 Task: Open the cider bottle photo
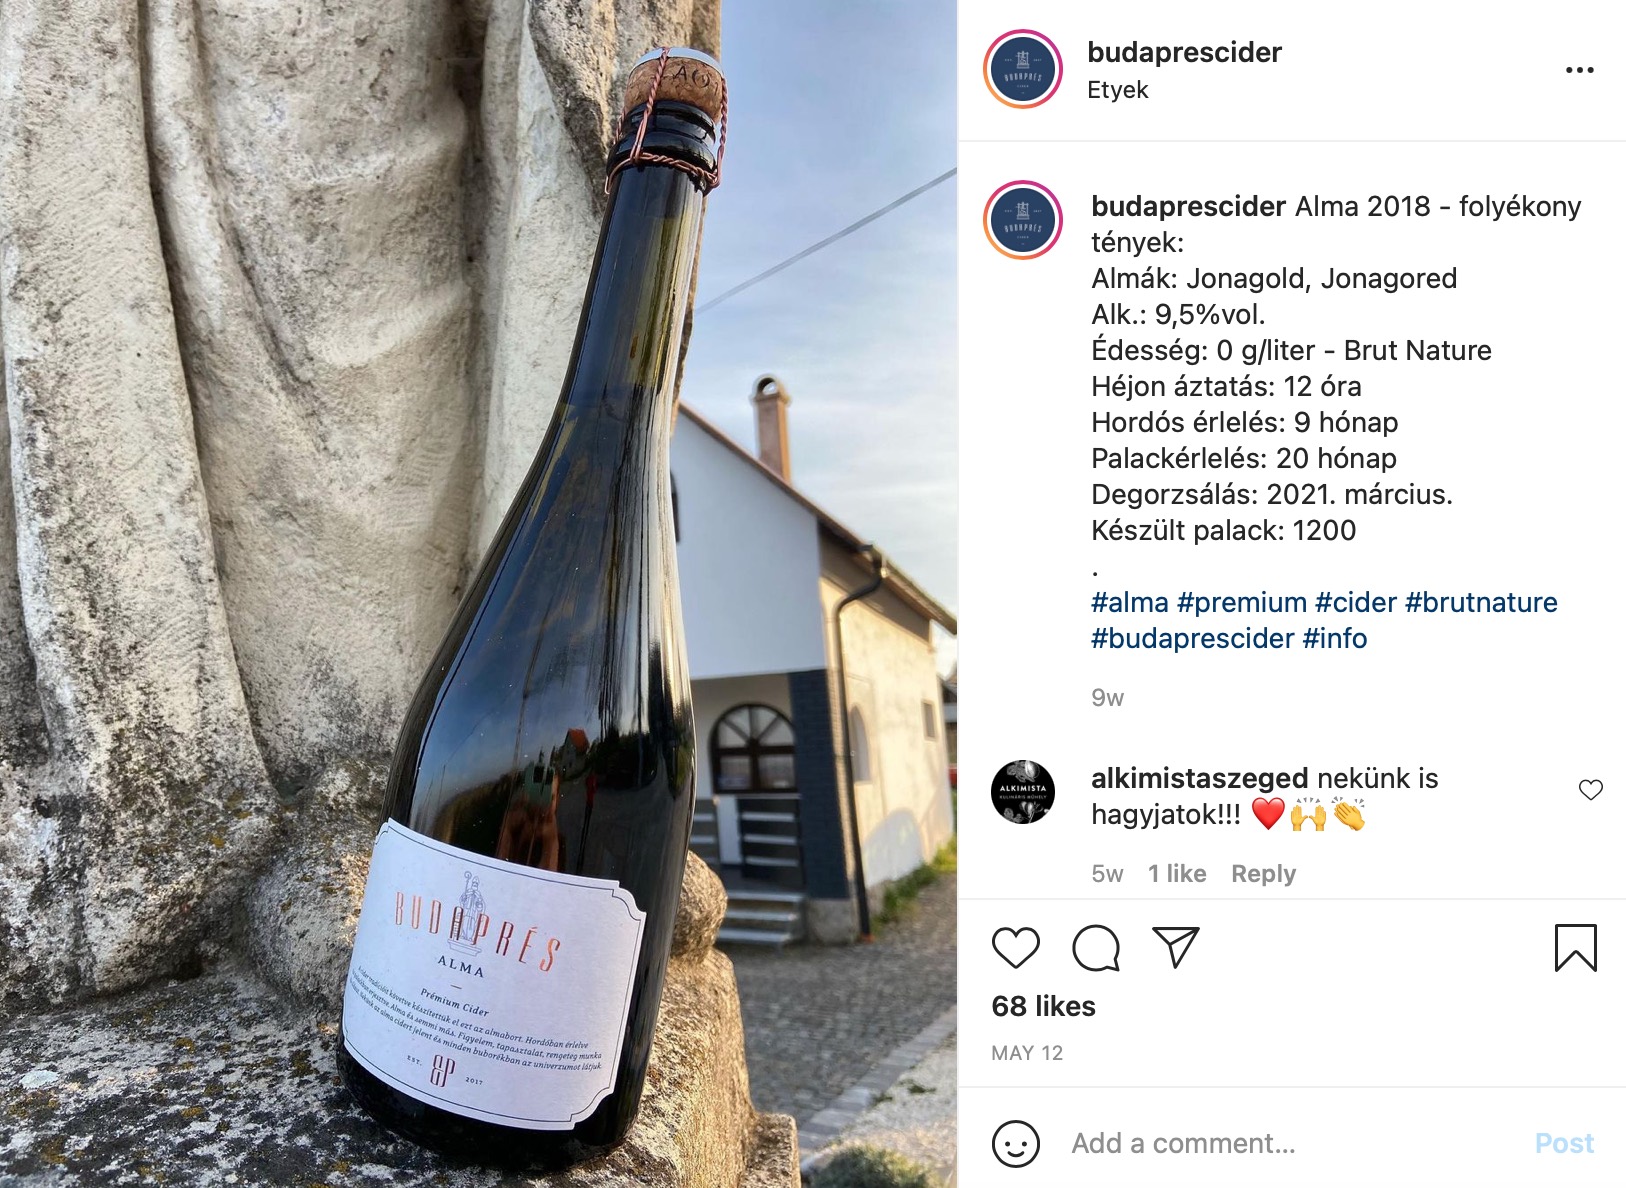click(x=478, y=594)
